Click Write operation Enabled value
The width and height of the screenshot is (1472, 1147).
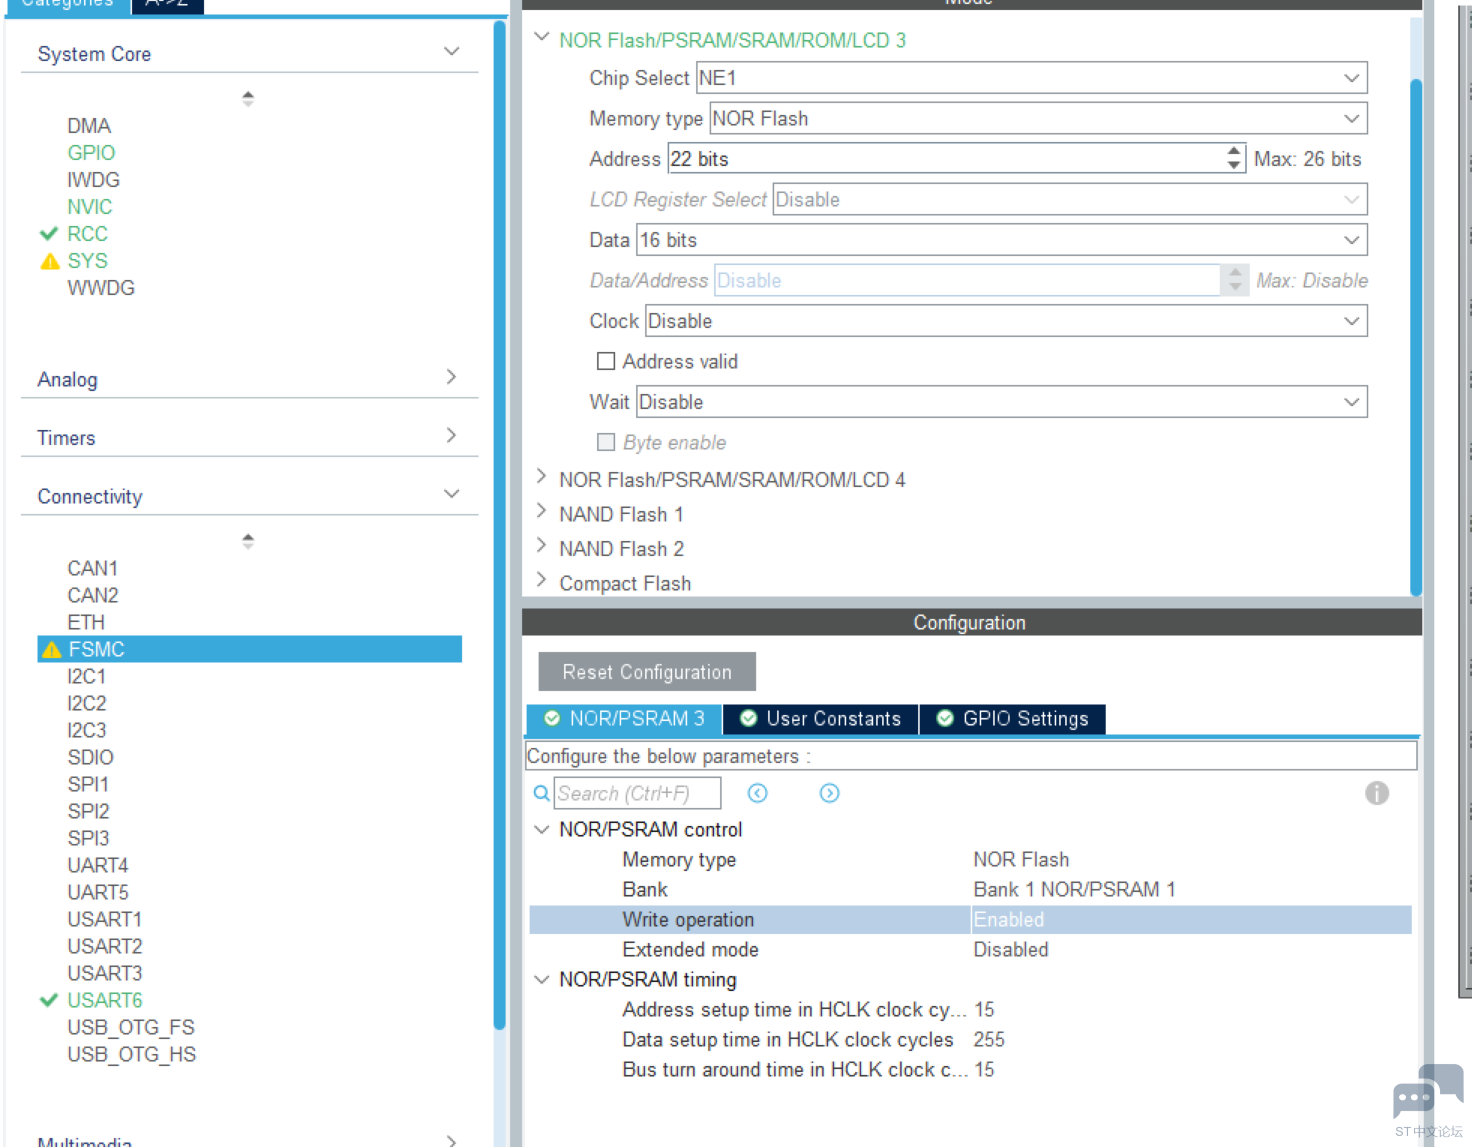coord(1009,920)
